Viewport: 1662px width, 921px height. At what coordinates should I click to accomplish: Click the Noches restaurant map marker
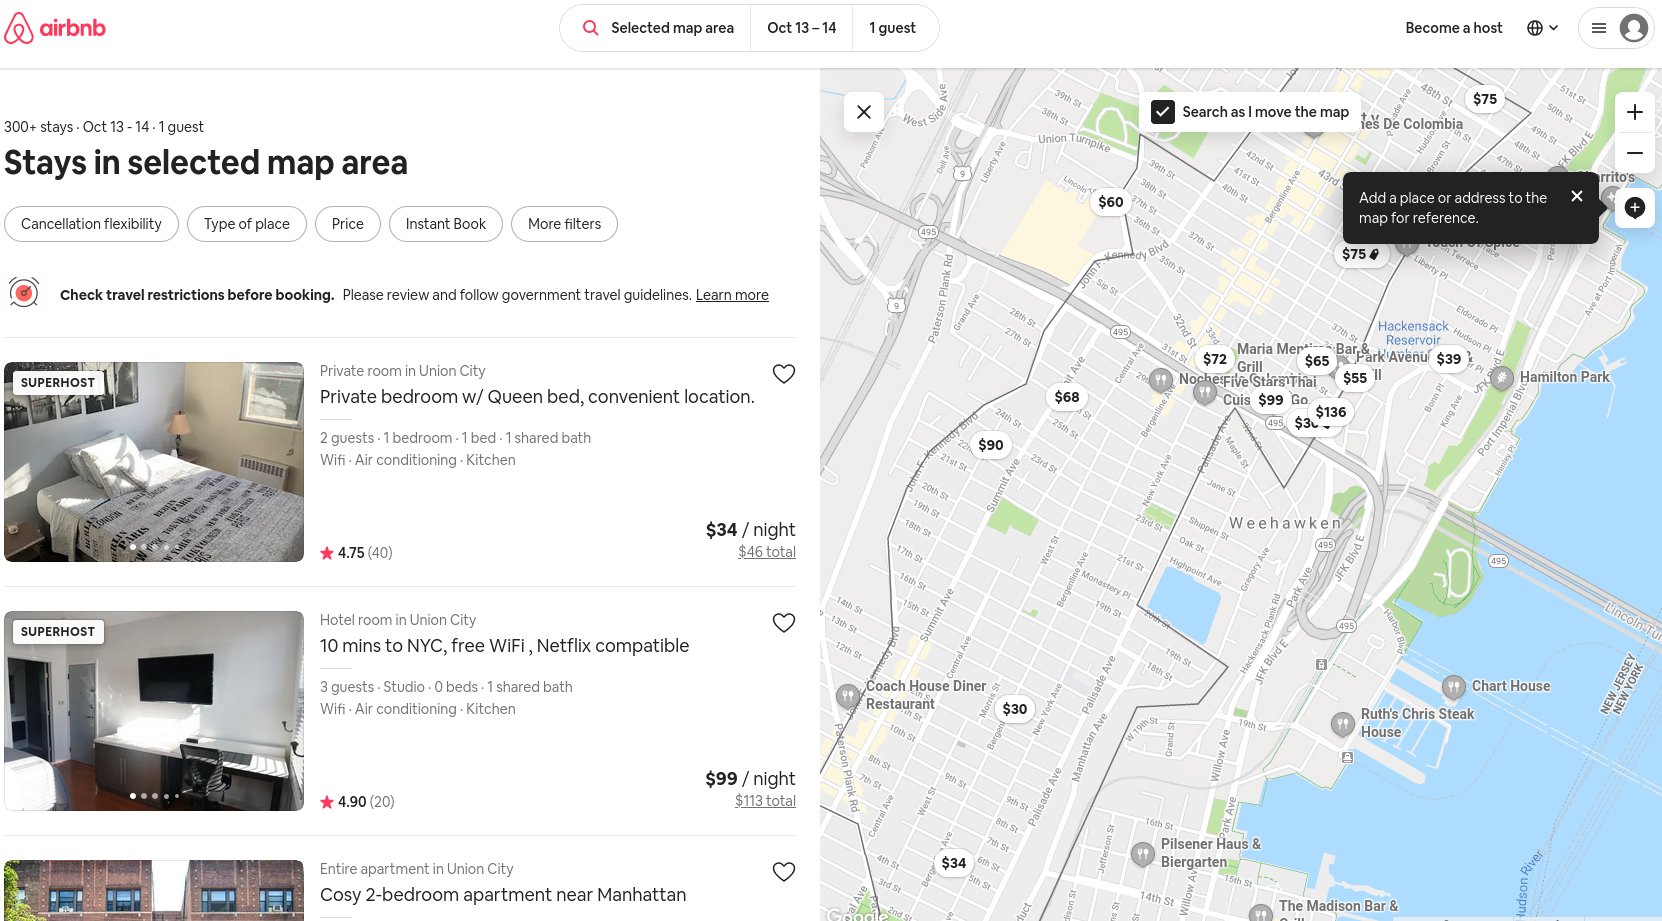tap(1161, 380)
